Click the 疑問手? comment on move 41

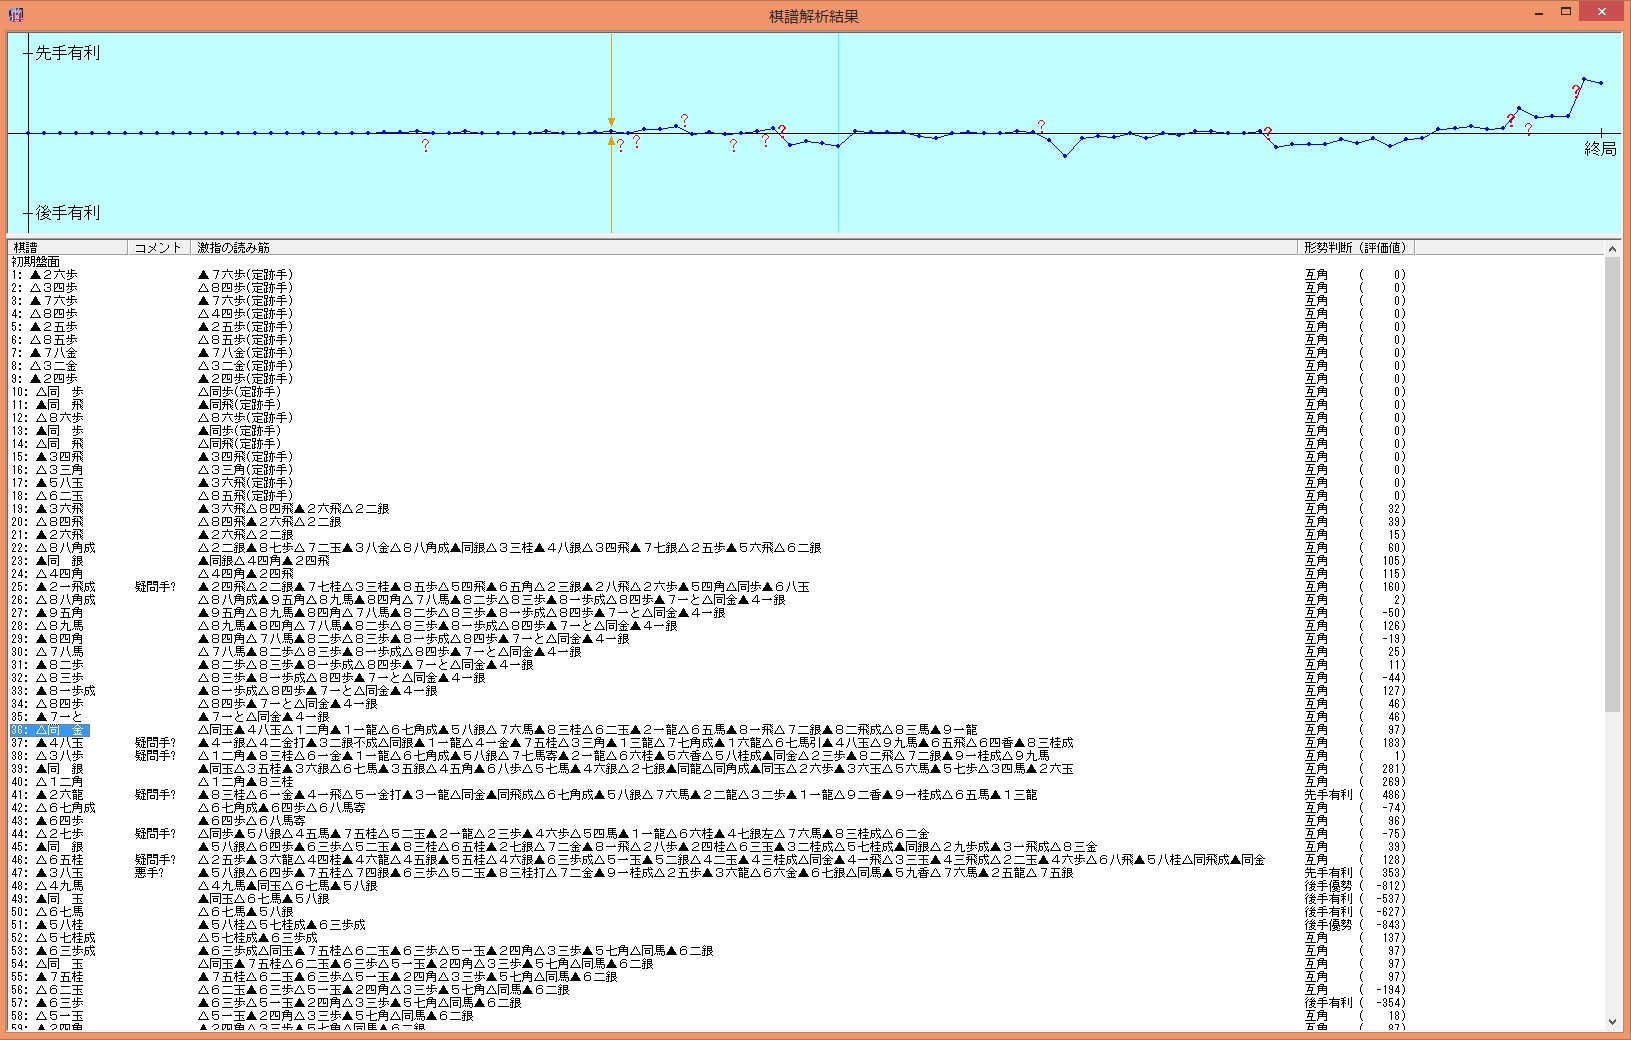155,795
